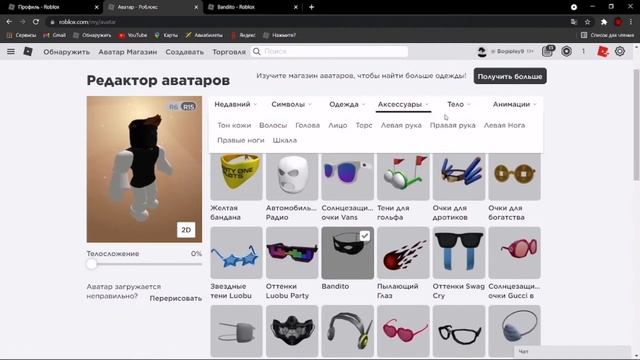Expand the Одежда dropdown
This screenshot has height=360, width=640.
tap(347, 104)
